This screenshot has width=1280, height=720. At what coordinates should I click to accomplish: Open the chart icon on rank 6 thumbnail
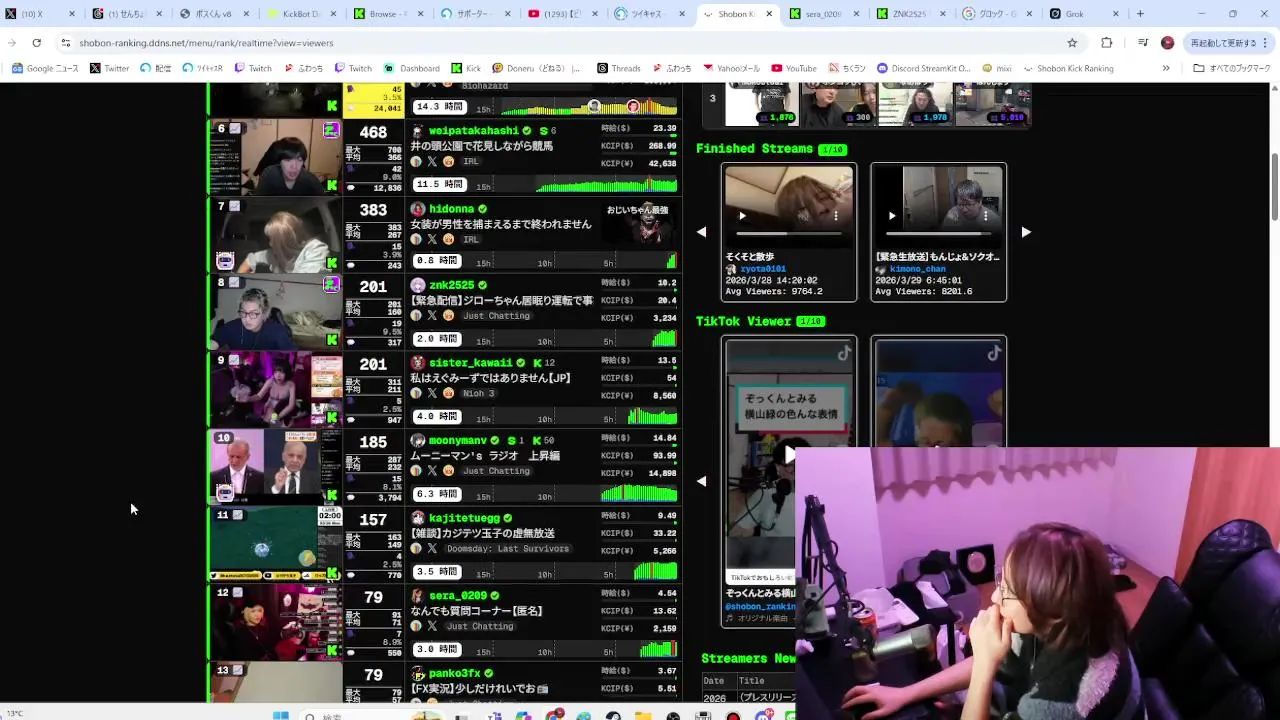tap(235, 128)
